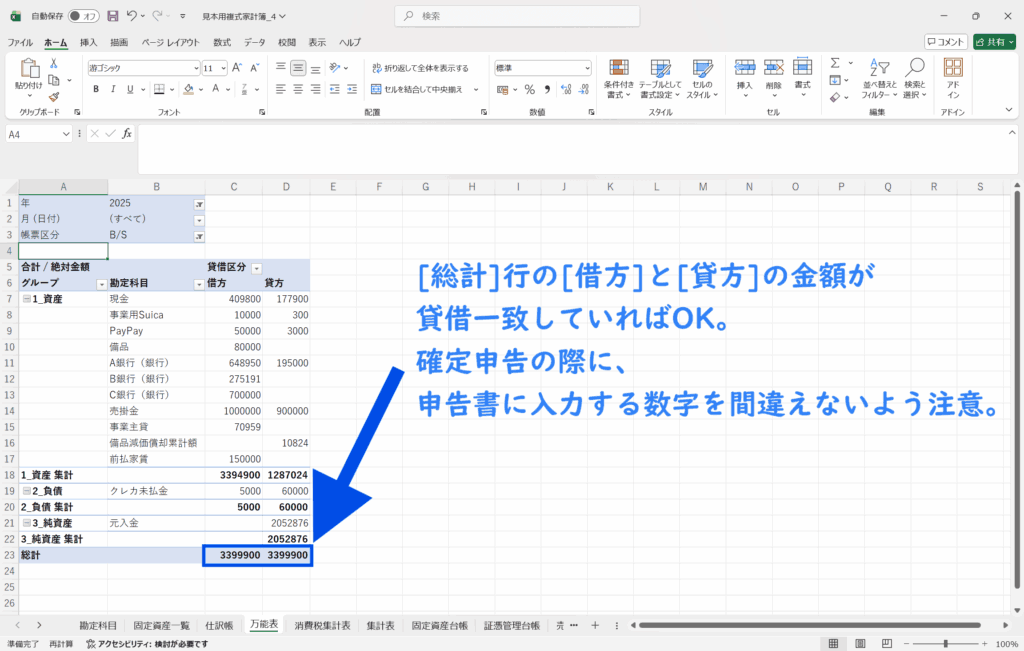Screen dimensions: 1024x651
Task: Click the Format Painter brush icon
Action: point(54,97)
